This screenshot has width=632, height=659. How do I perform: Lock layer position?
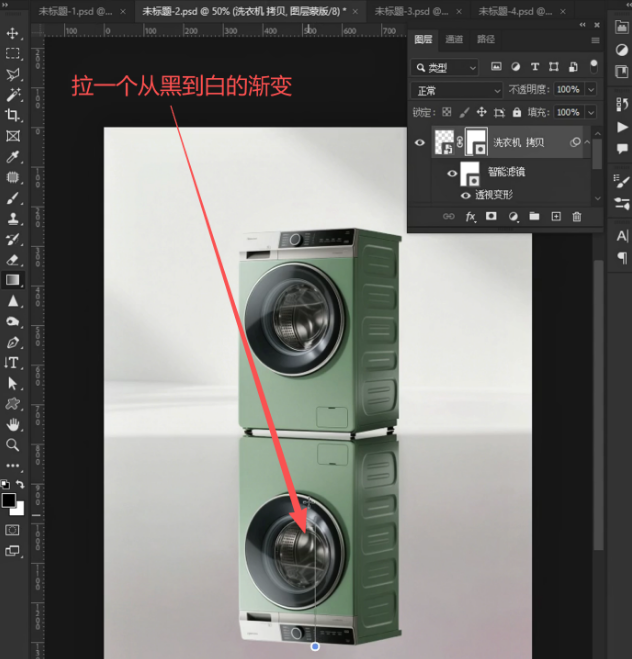pos(482,112)
